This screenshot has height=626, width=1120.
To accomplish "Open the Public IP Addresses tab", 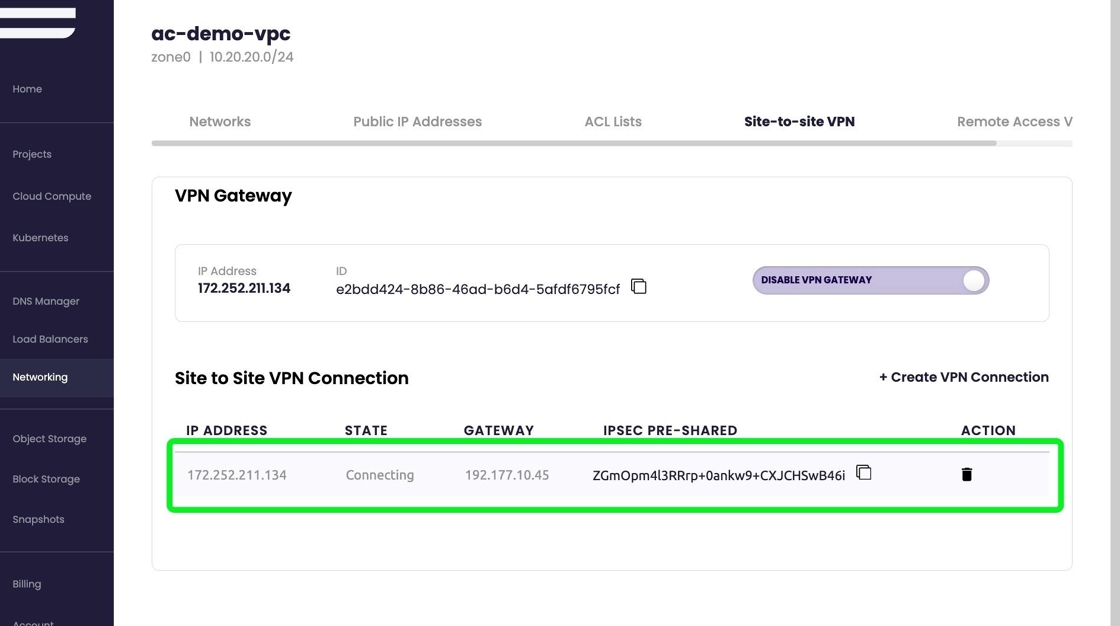I will click(417, 122).
